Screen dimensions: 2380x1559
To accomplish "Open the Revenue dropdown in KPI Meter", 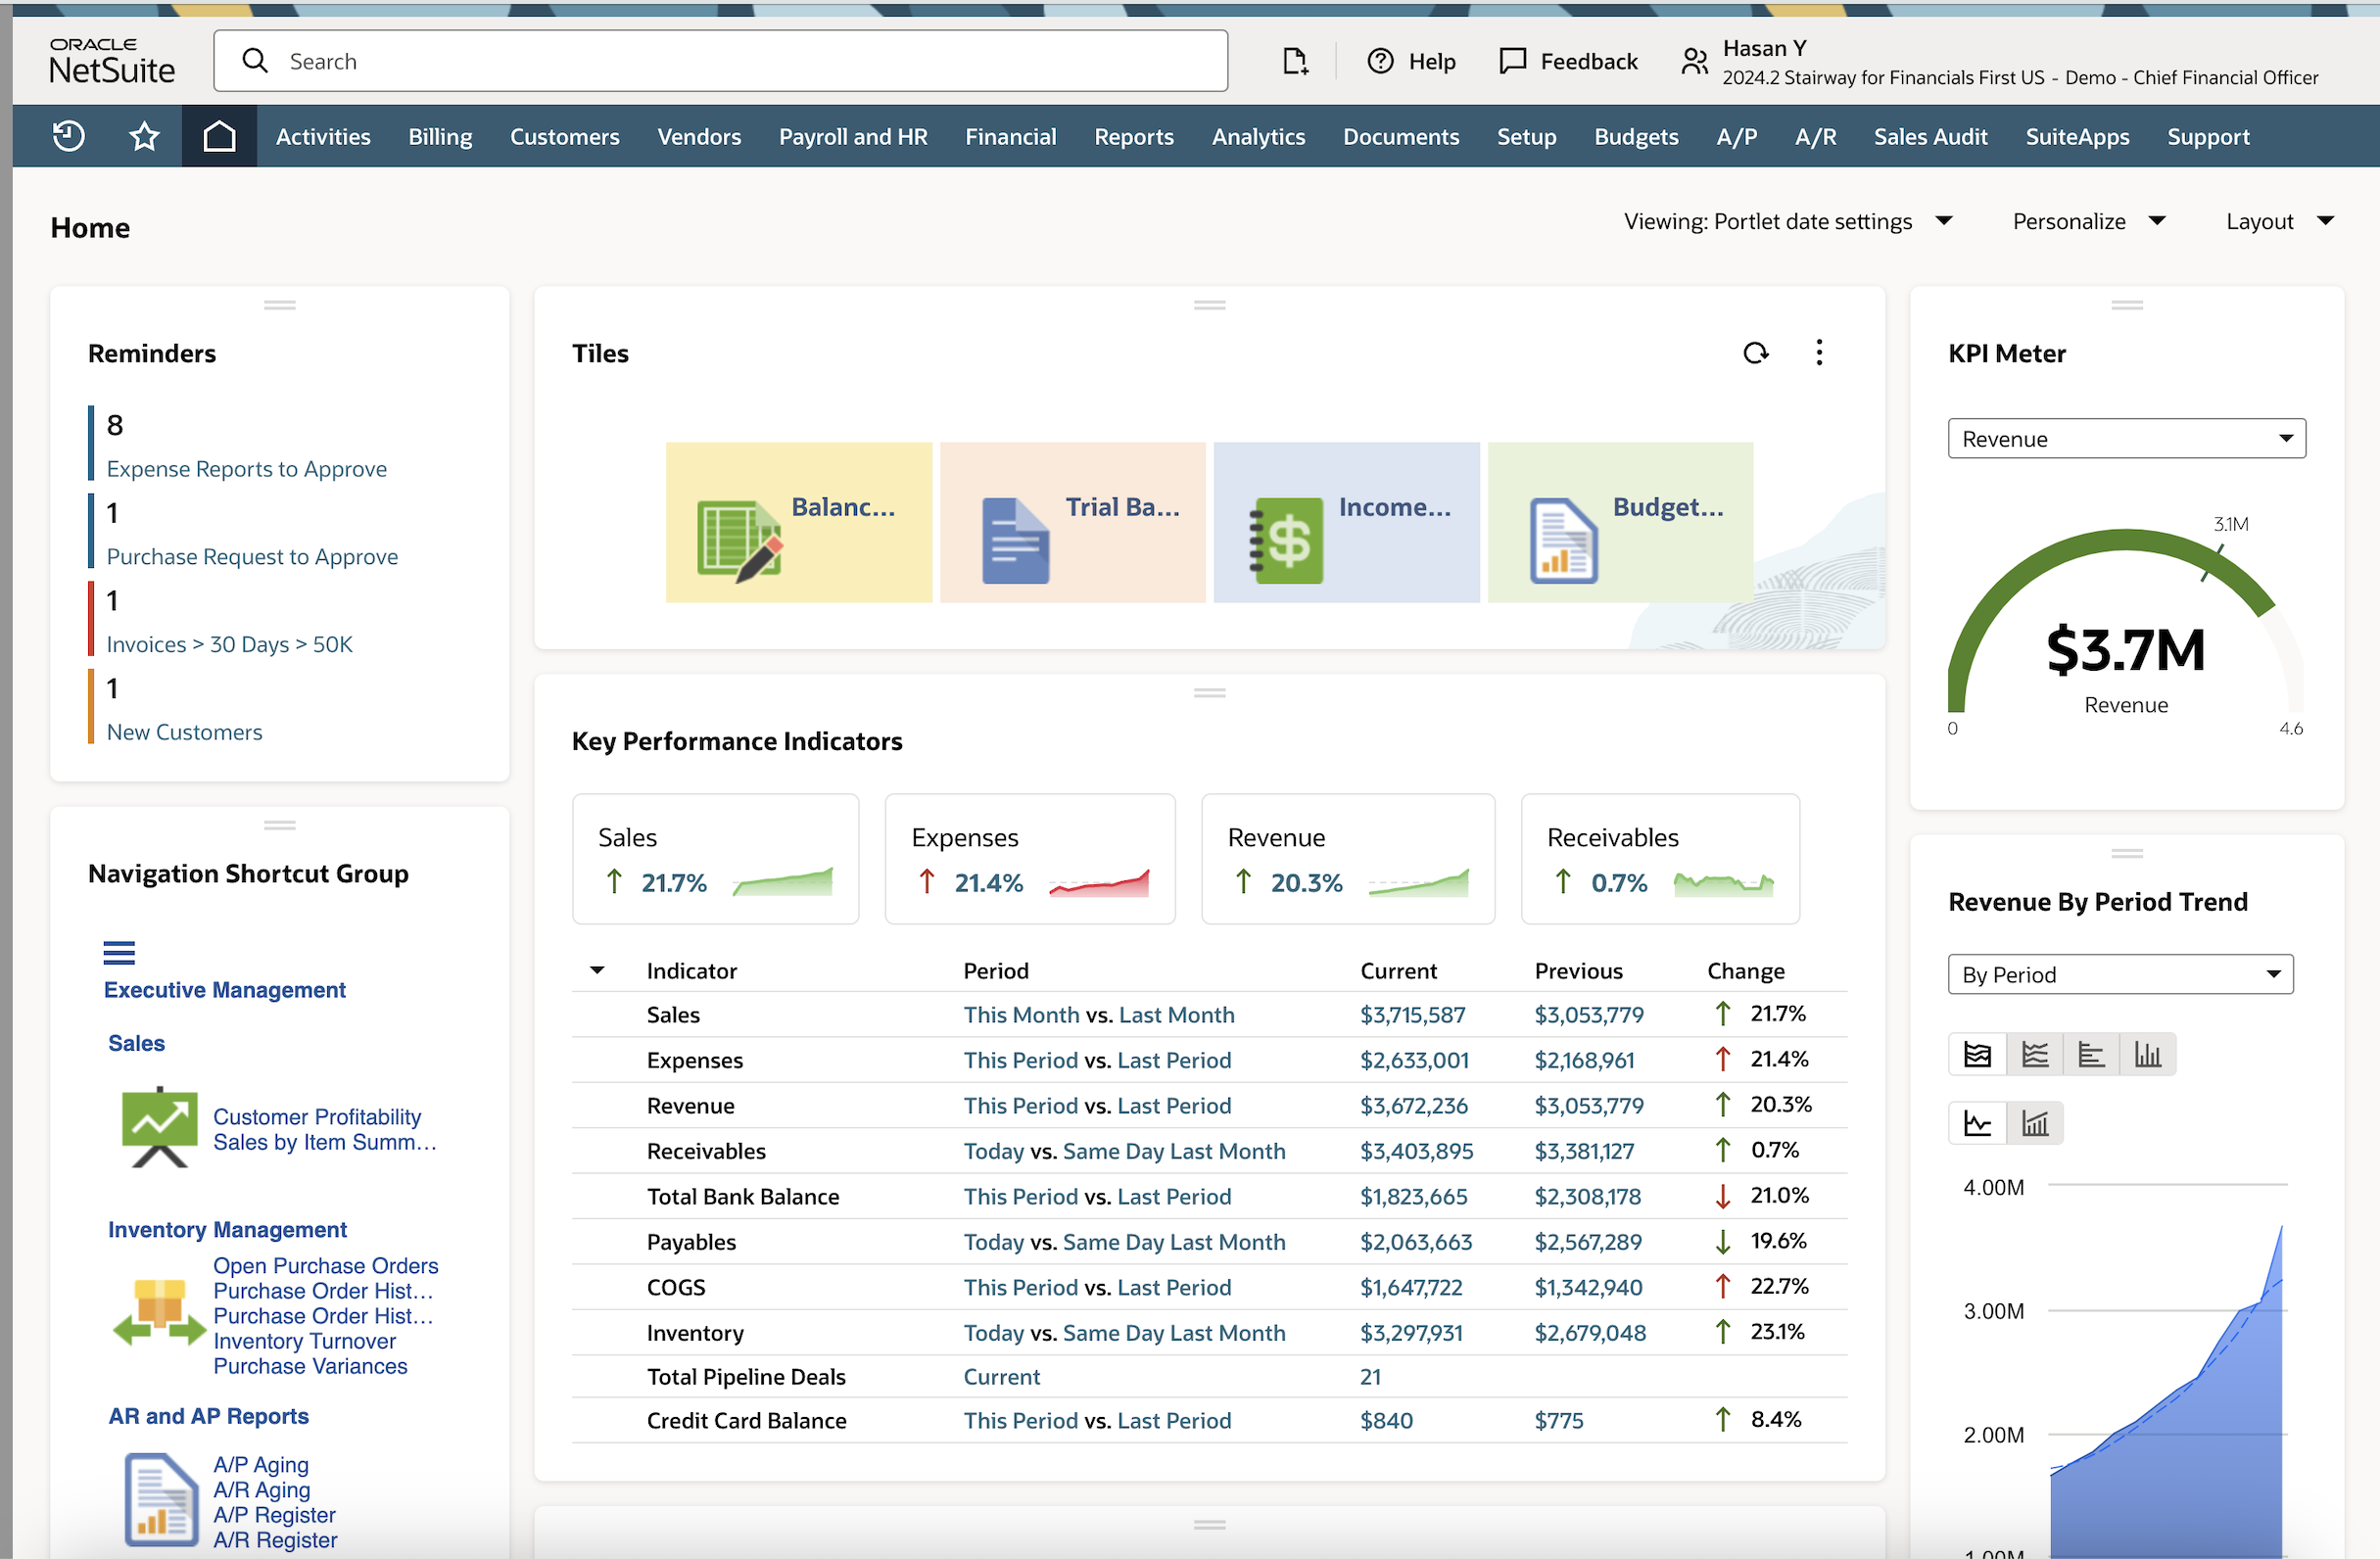I will coord(2126,438).
